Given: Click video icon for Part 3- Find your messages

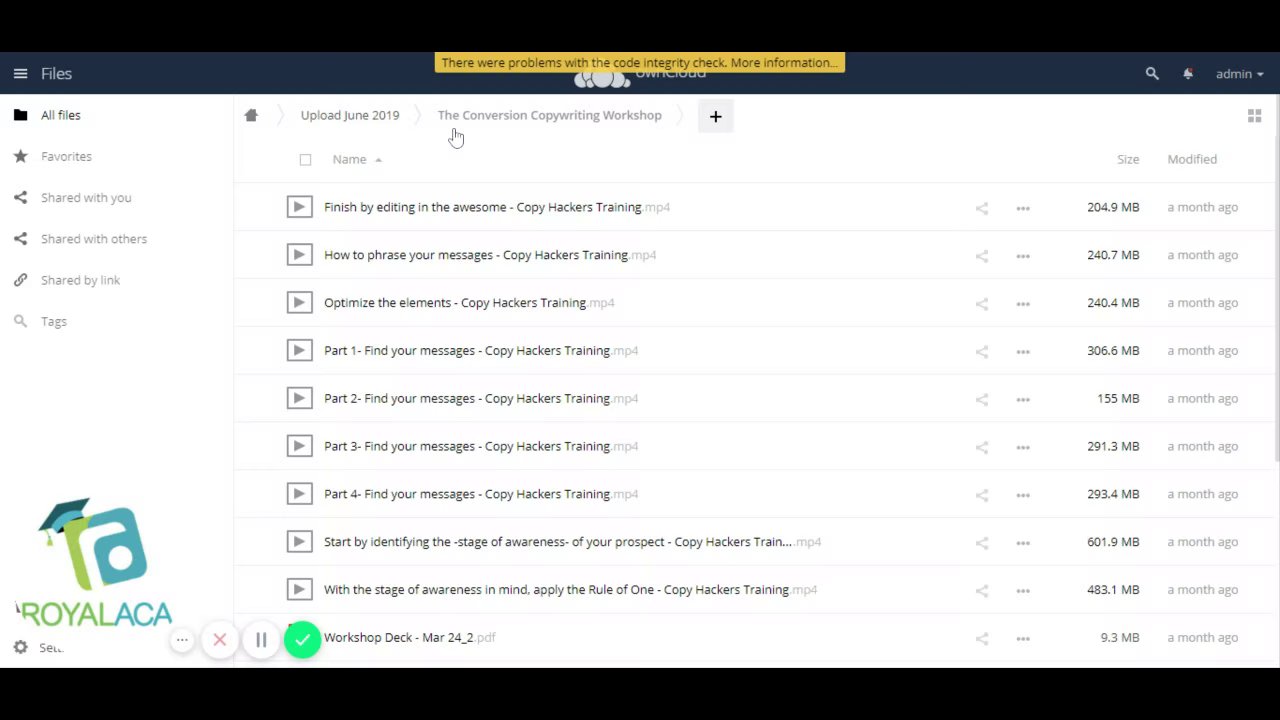Looking at the screenshot, I should (x=299, y=446).
